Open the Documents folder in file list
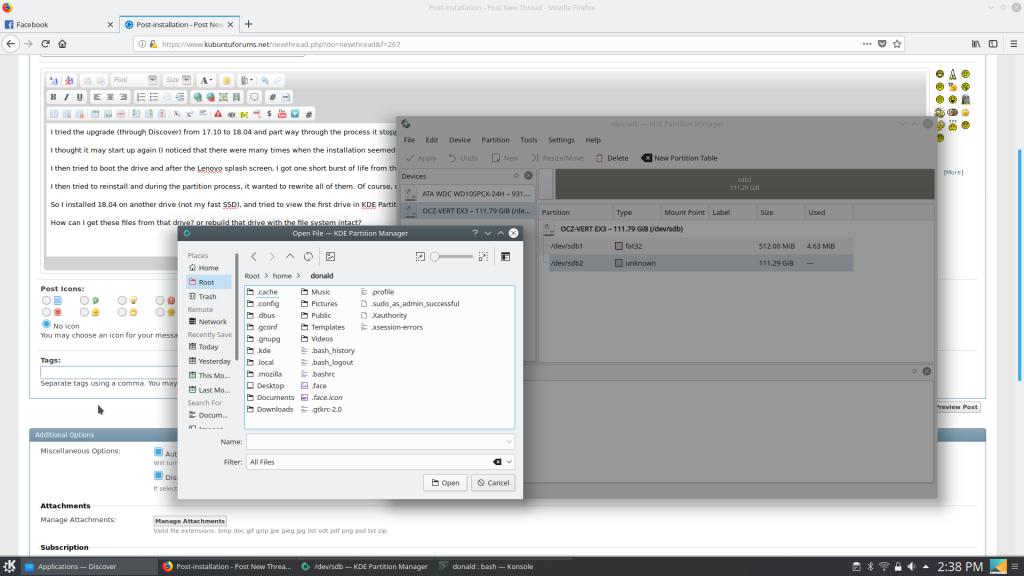1024x576 pixels. pos(275,397)
